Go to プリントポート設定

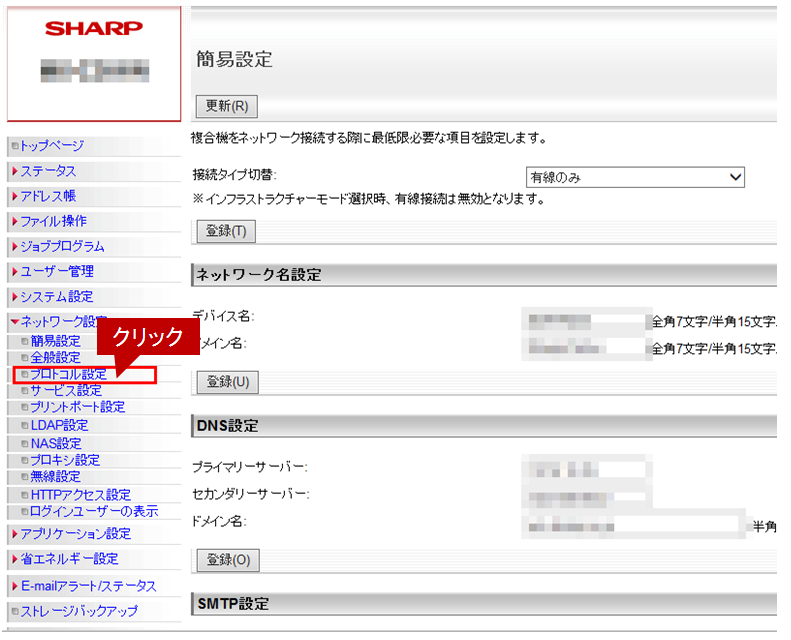[x=77, y=407]
